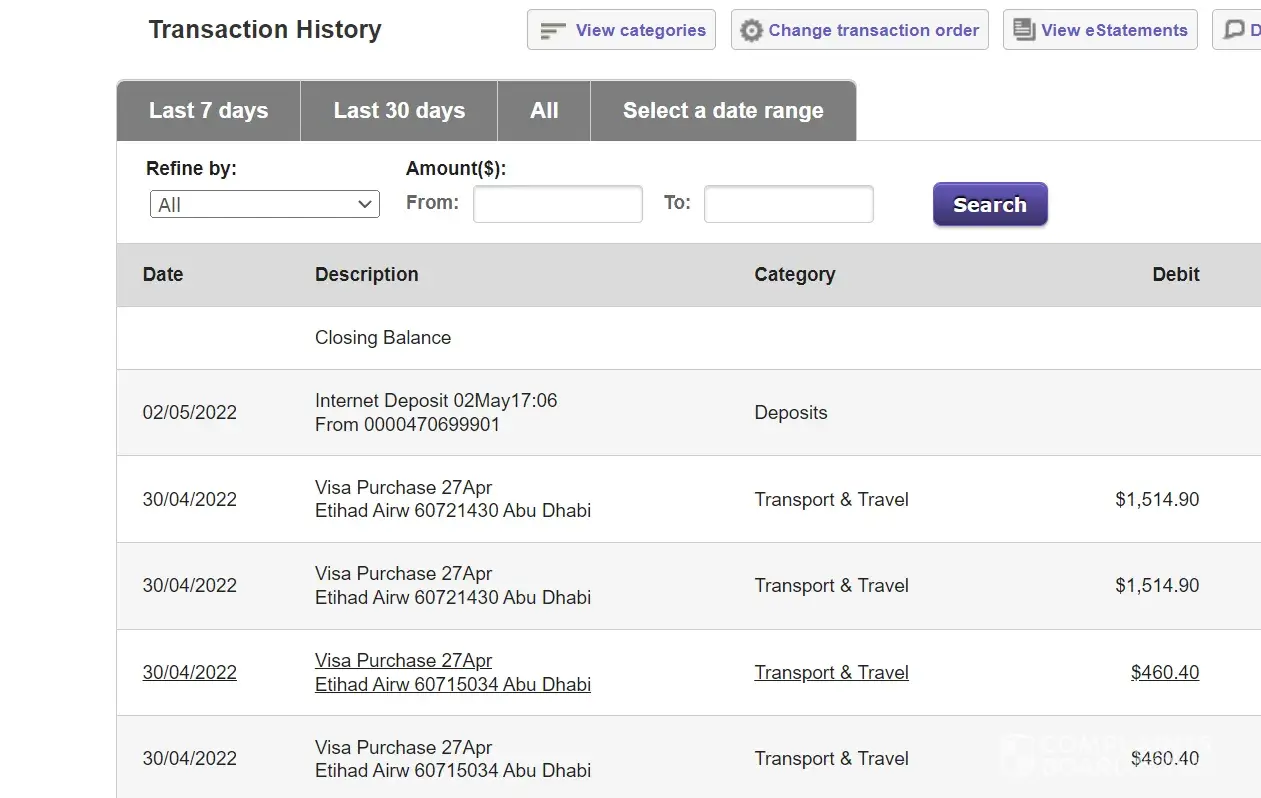Click the View categories list icon
Image resolution: width=1261 pixels, height=798 pixels.
(552, 31)
